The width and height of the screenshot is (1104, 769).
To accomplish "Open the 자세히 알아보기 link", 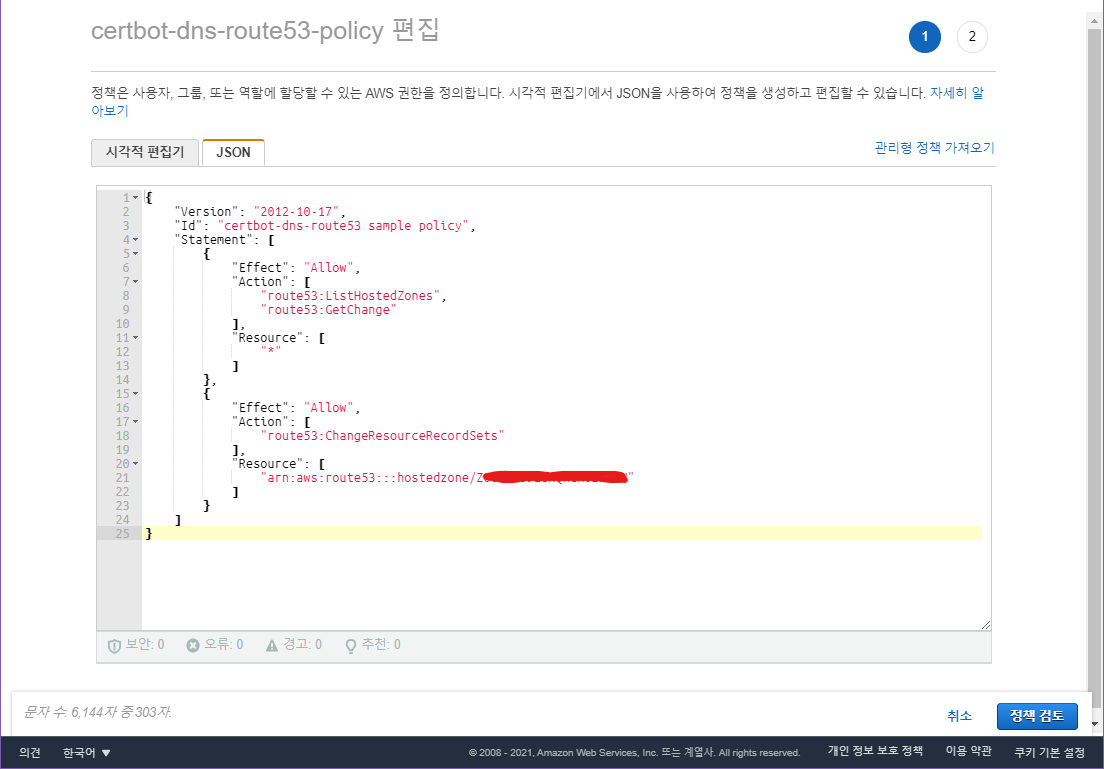I will (x=956, y=93).
